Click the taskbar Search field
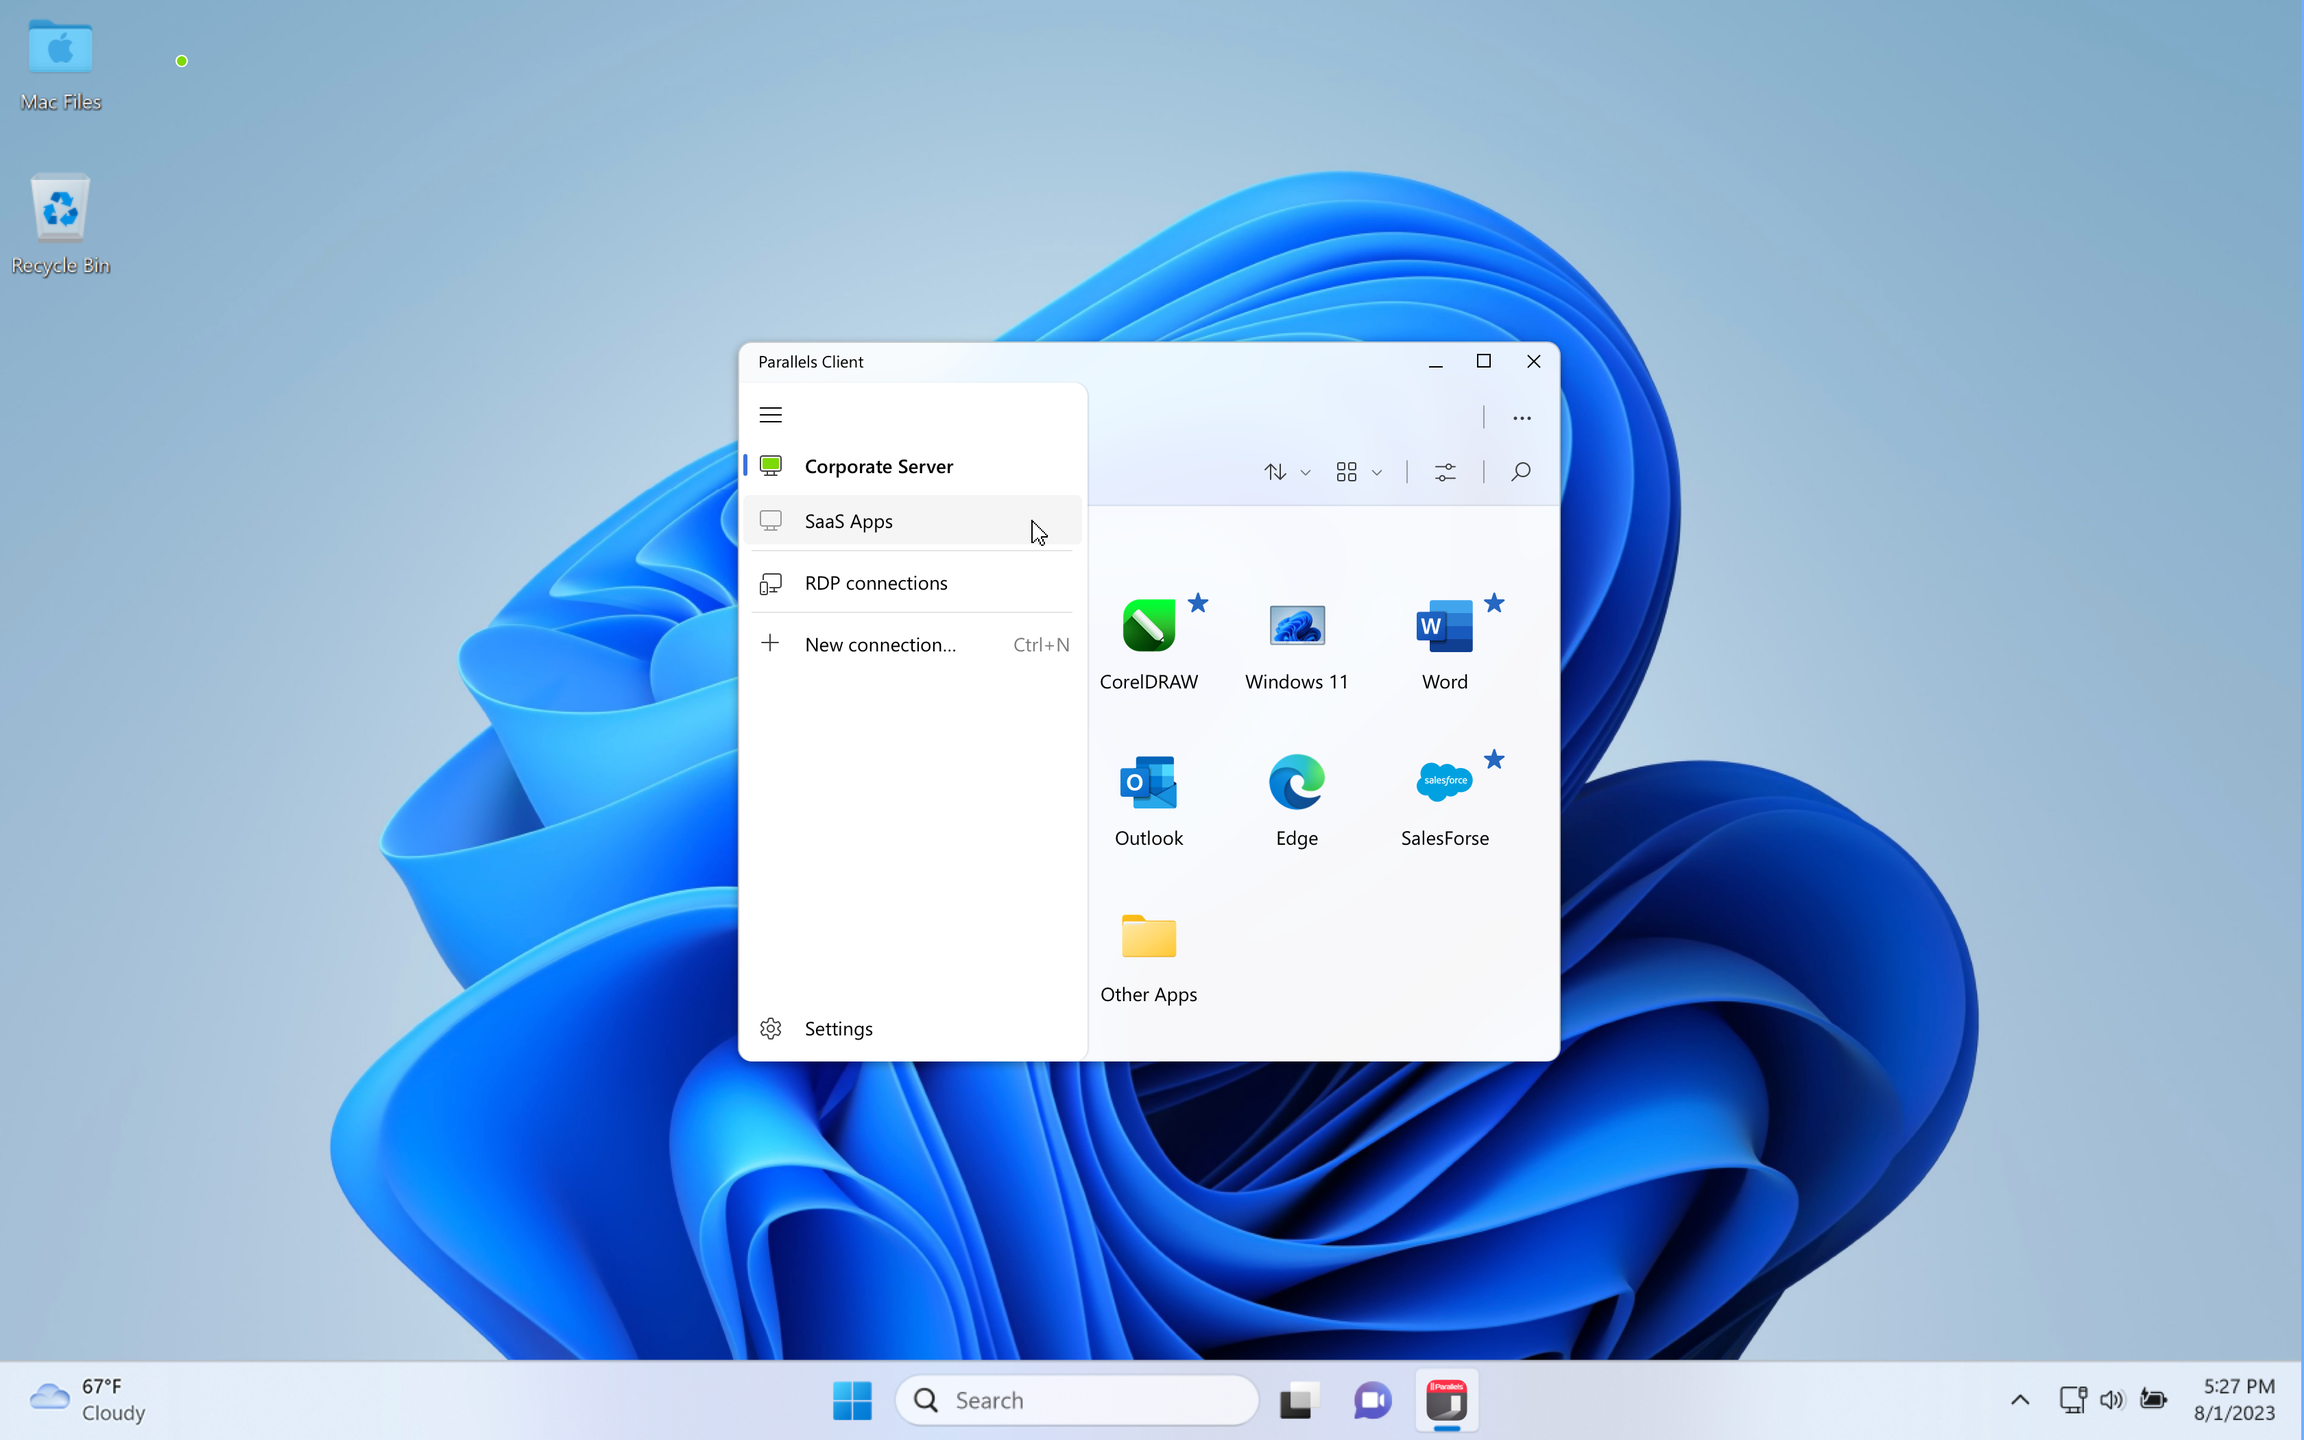Viewport: 2304px width, 1440px height. click(x=1076, y=1400)
